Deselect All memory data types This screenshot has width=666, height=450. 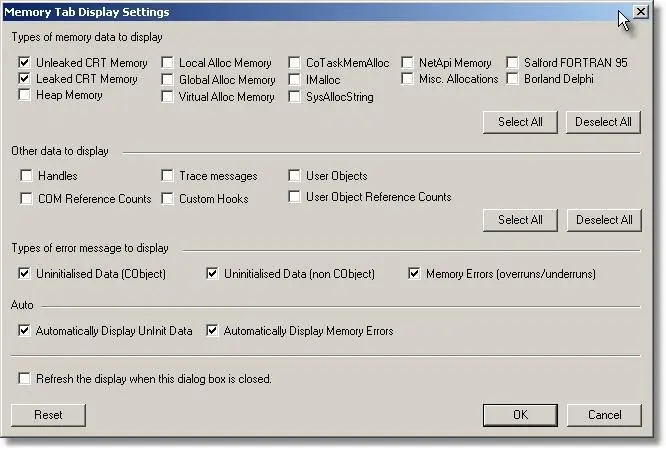coord(603,122)
